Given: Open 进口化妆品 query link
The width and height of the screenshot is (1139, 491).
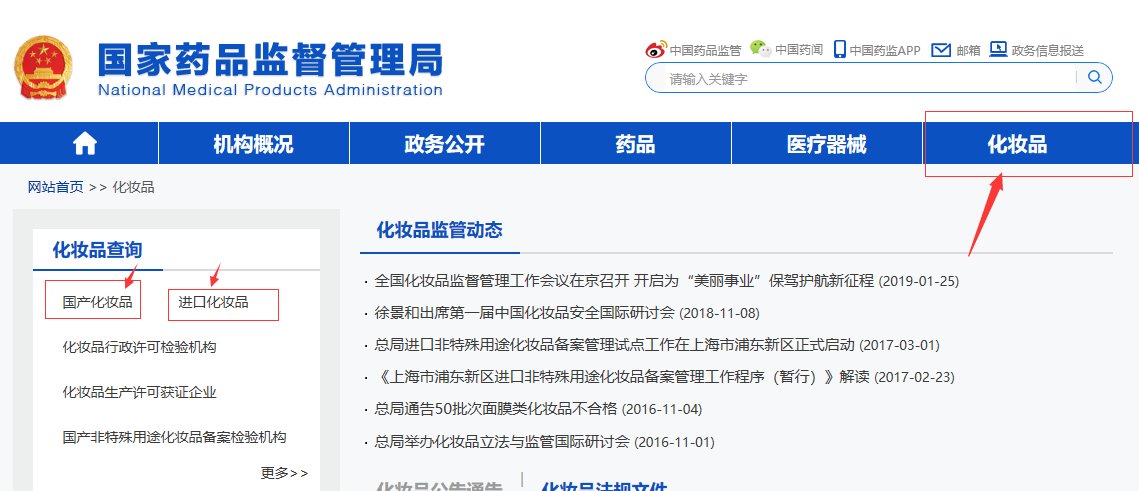Looking at the screenshot, I should pyautogui.click(x=214, y=302).
